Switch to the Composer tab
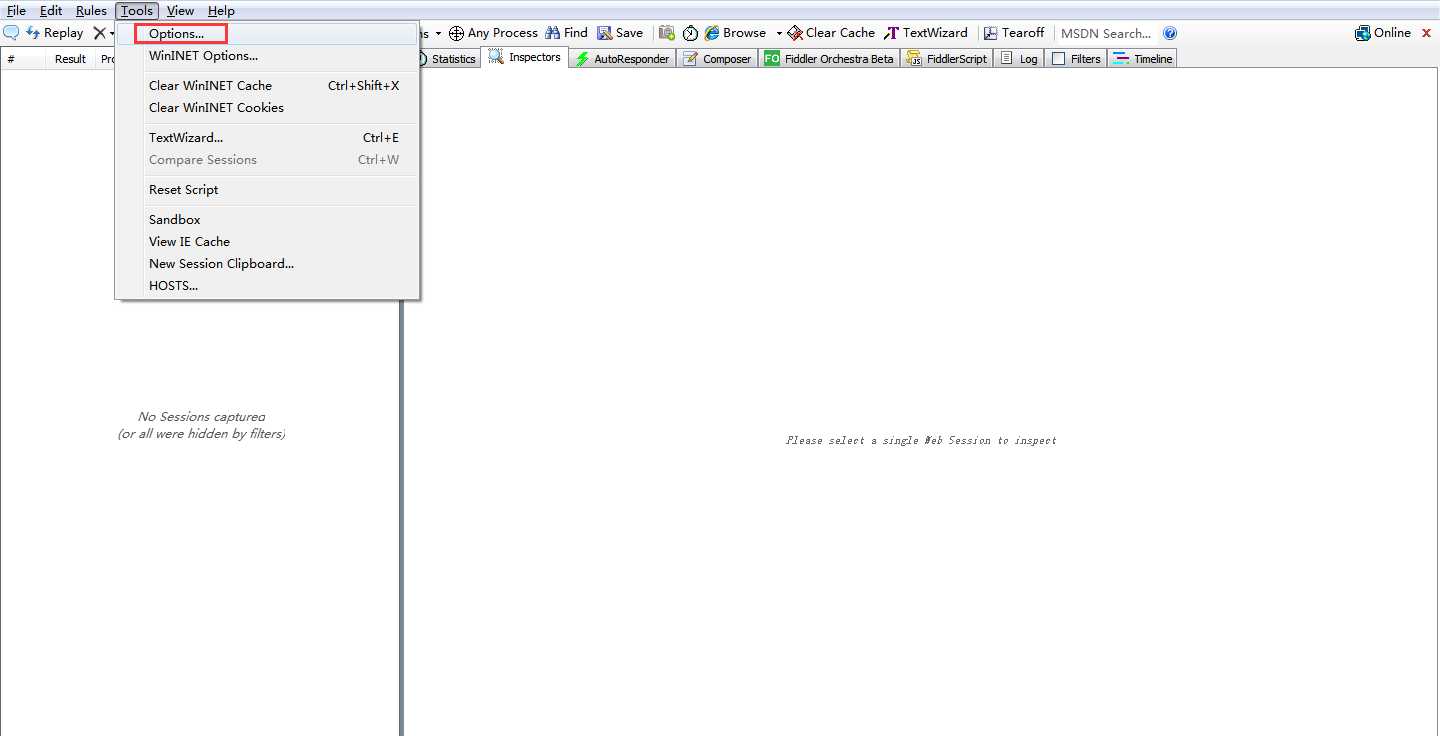 coord(717,59)
